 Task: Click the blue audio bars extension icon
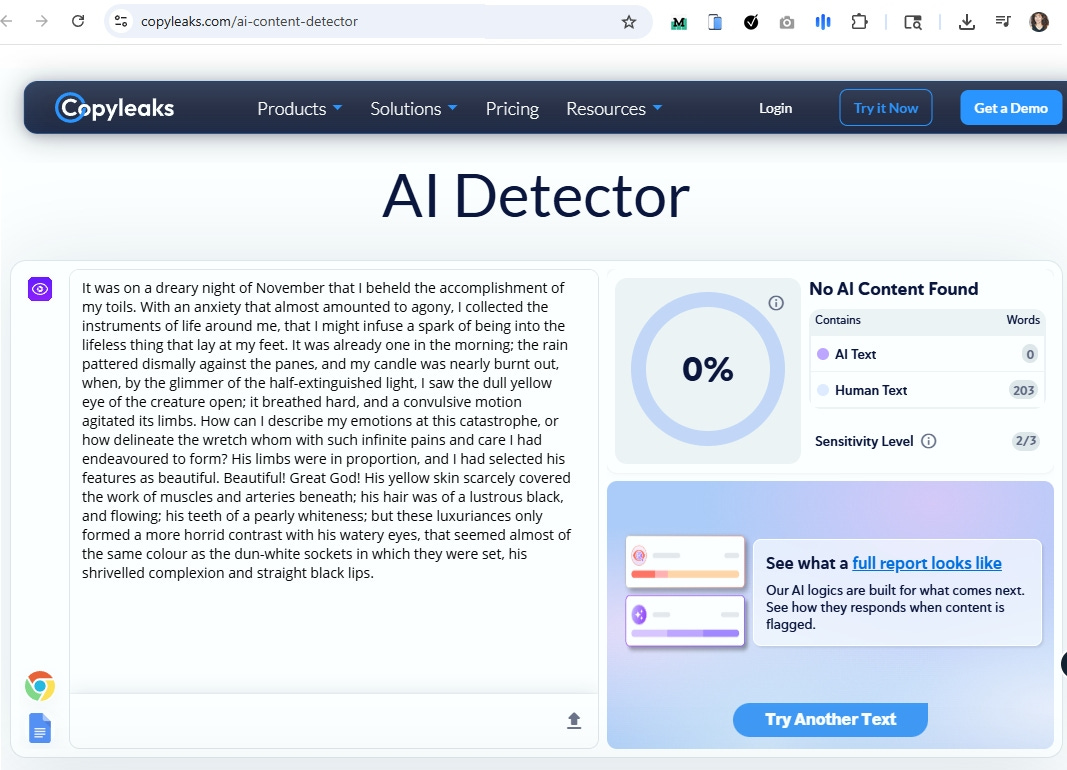point(823,22)
